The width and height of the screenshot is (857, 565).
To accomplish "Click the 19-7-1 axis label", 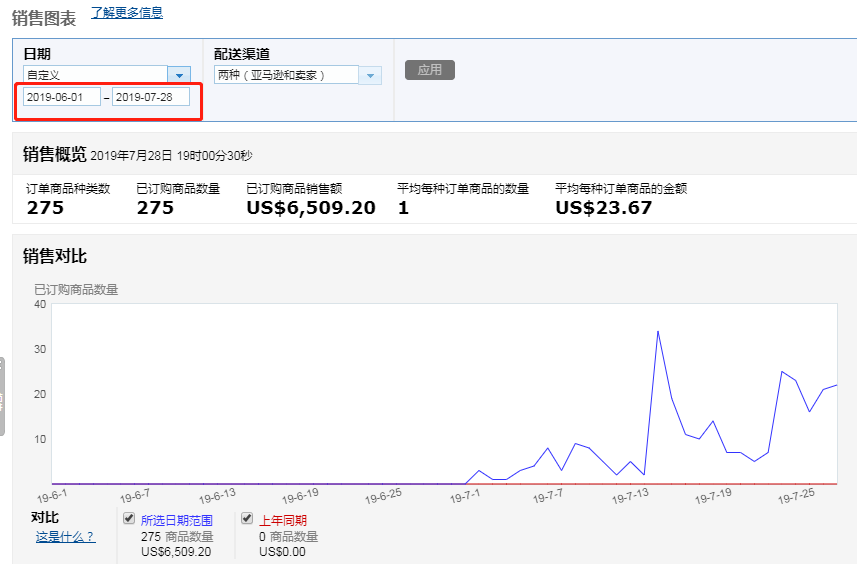I will 465,496.
